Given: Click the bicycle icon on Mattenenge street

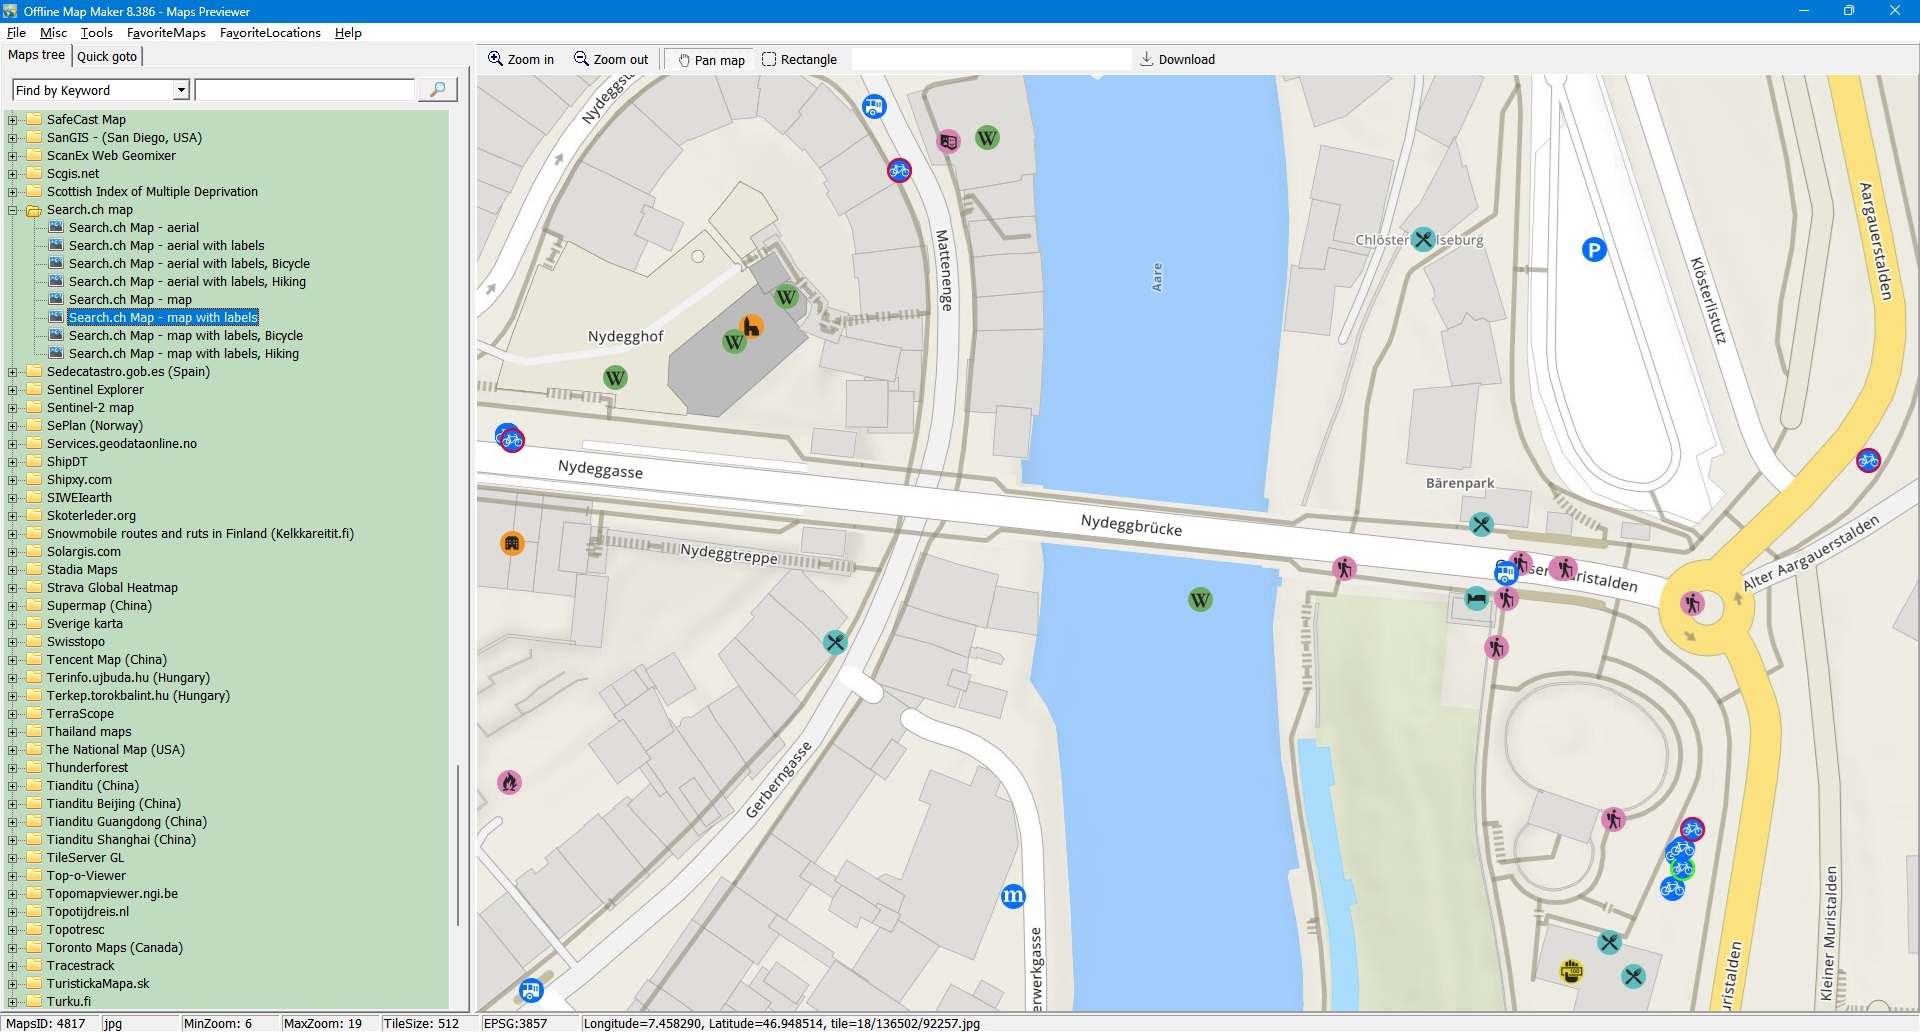Looking at the screenshot, I should [899, 170].
